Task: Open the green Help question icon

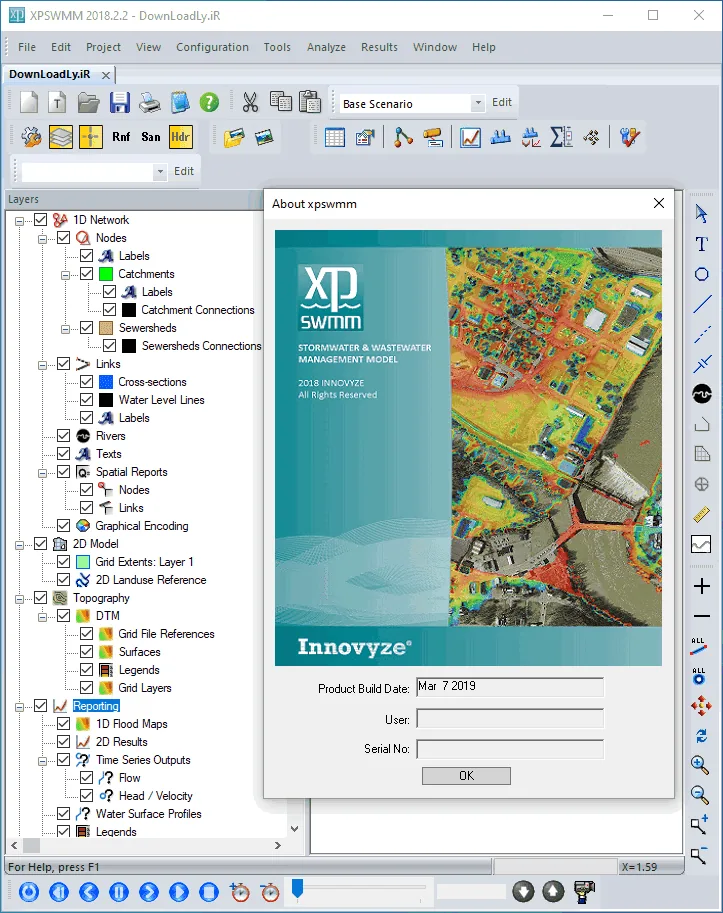Action: click(x=209, y=102)
